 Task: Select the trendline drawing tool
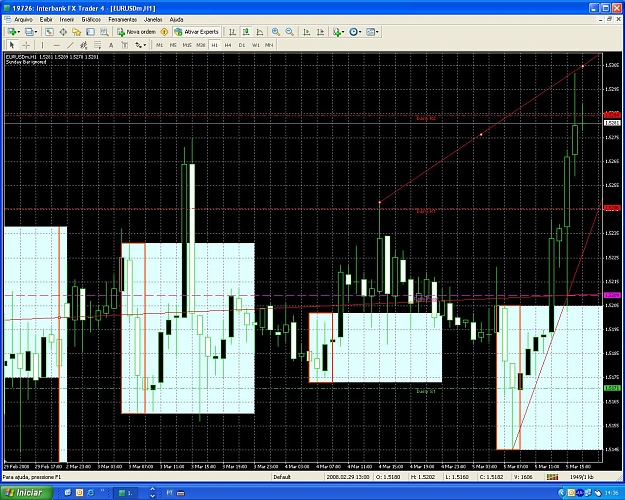(x=70, y=45)
